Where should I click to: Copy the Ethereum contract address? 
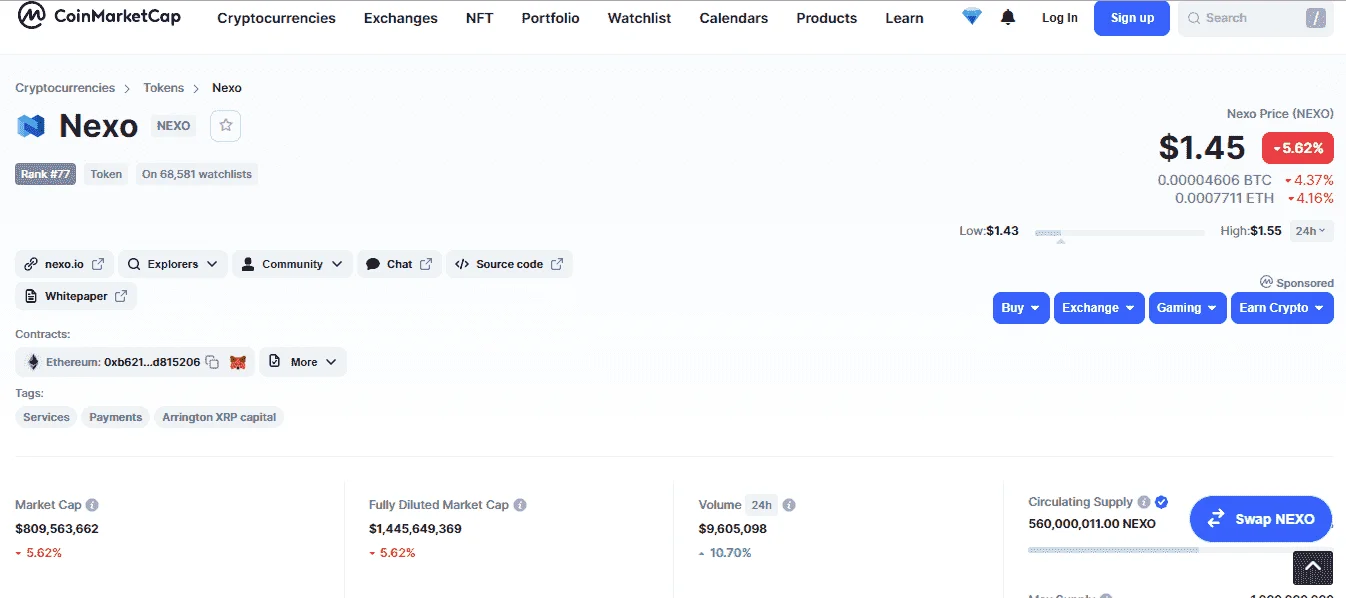click(x=212, y=362)
